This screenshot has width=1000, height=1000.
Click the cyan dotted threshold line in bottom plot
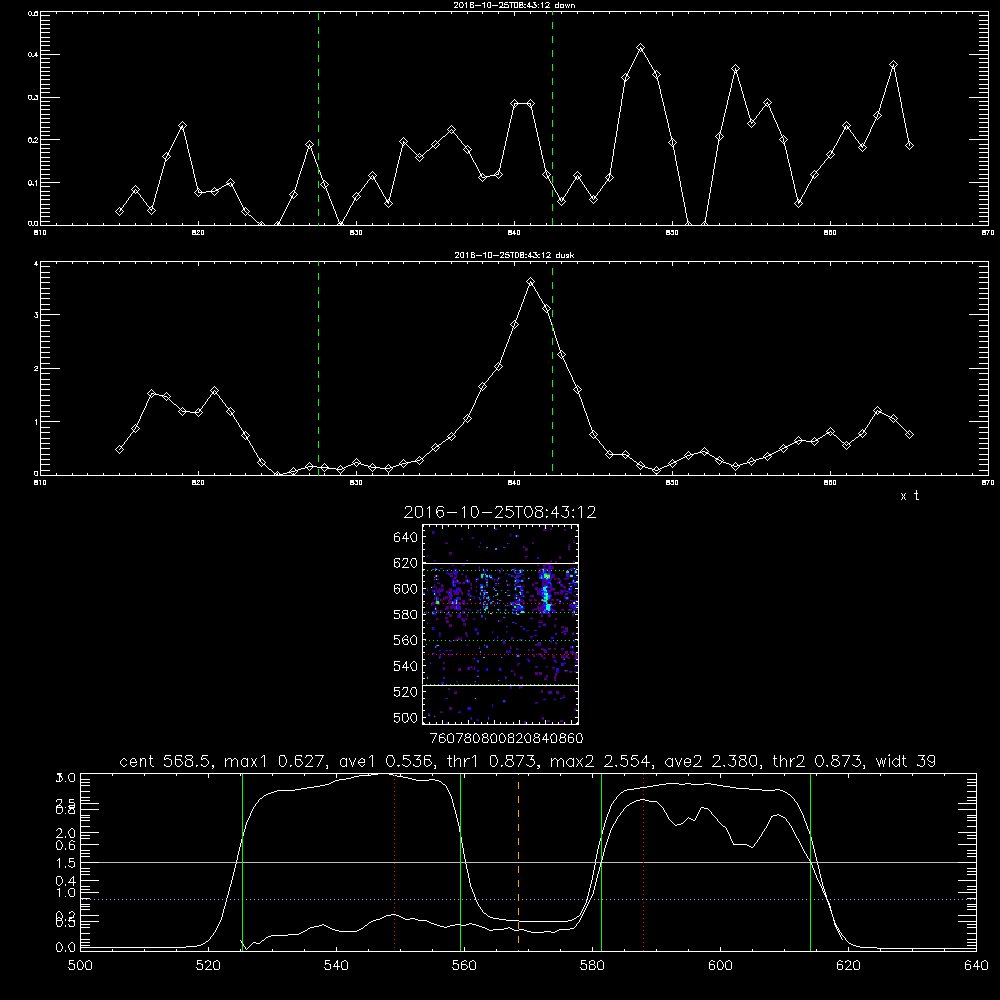click(x=528, y=899)
